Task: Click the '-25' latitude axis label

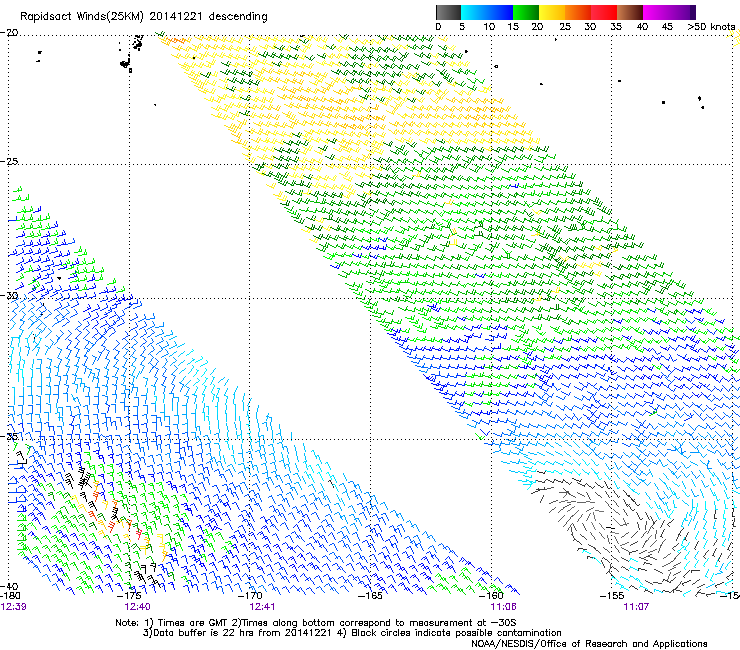Action: point(9,161)
